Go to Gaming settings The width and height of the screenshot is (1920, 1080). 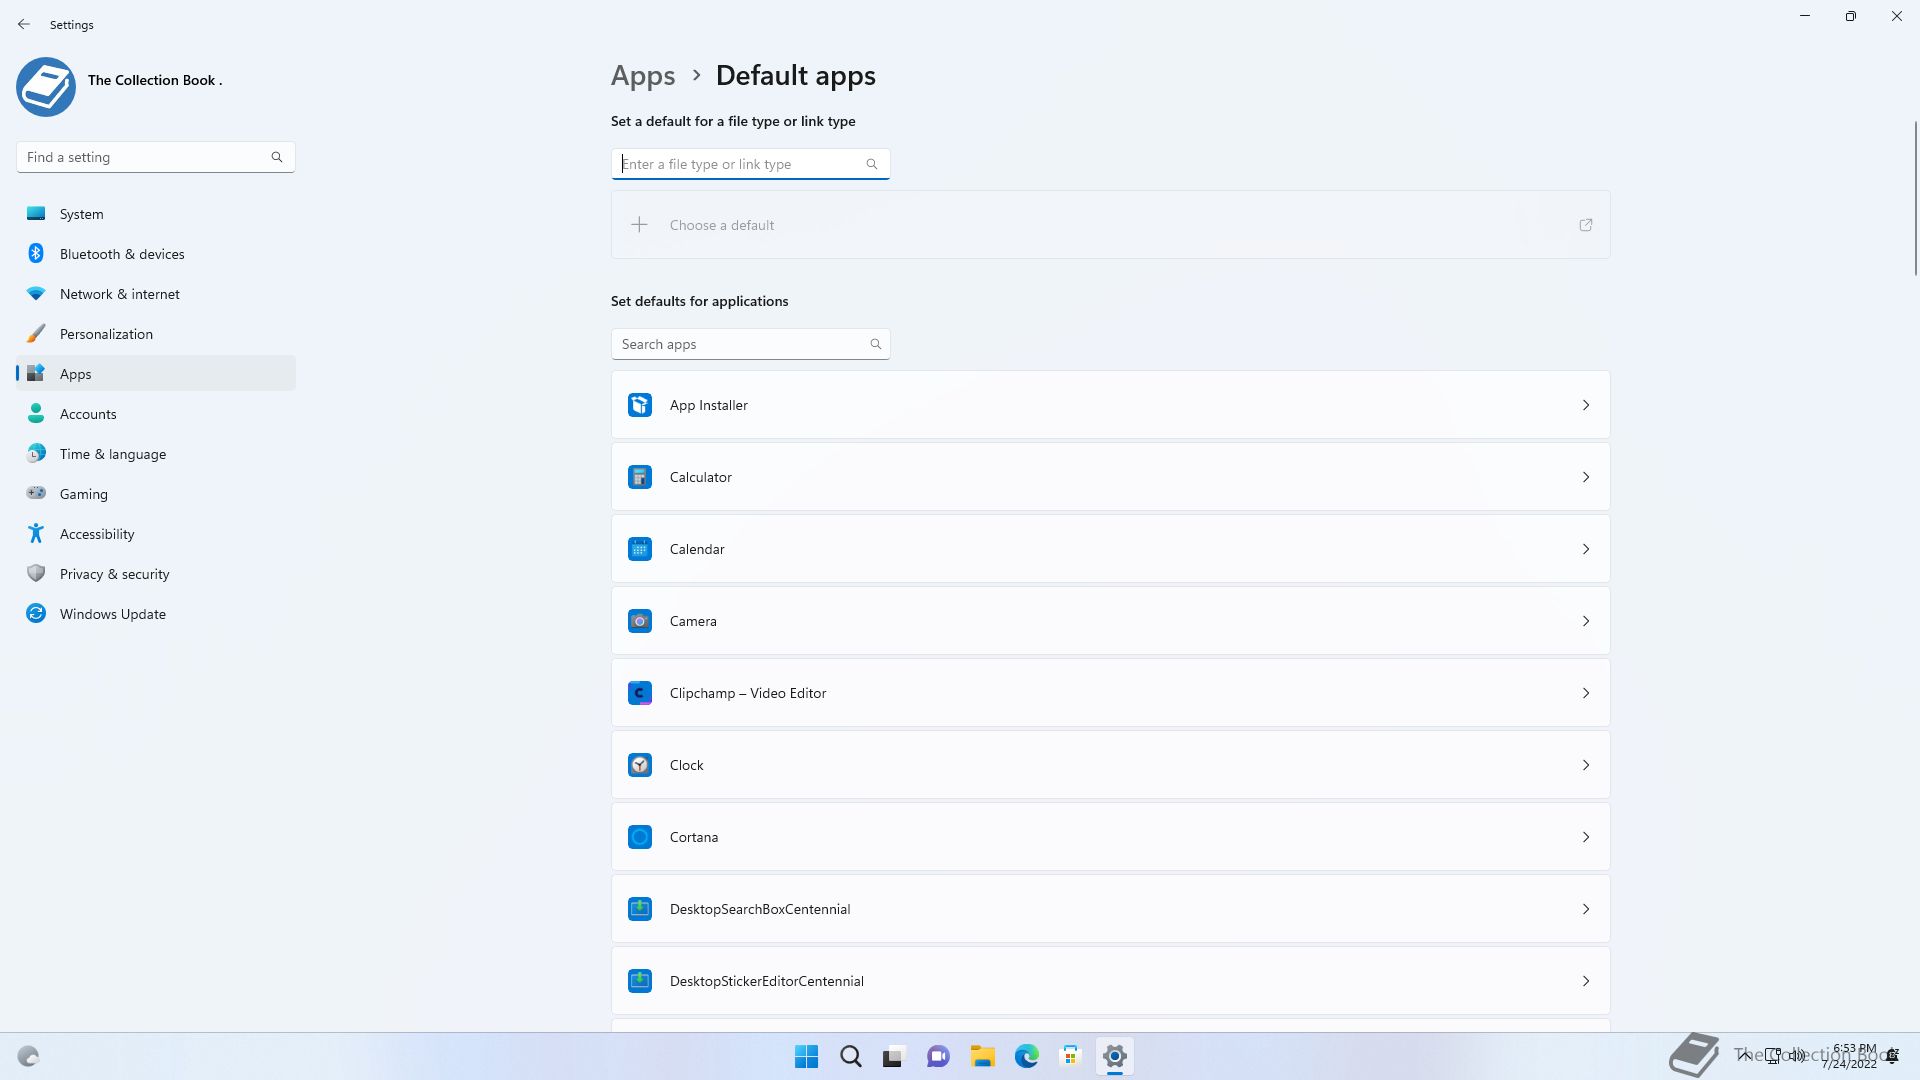[x=156, y=494]
